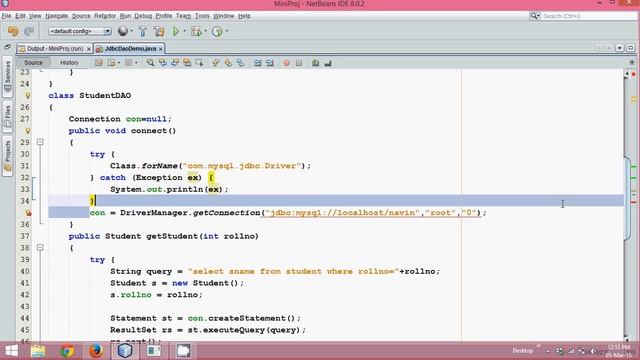
Task: Switch to the Output - MiniProj (run) tab
Action: [55, 49]
